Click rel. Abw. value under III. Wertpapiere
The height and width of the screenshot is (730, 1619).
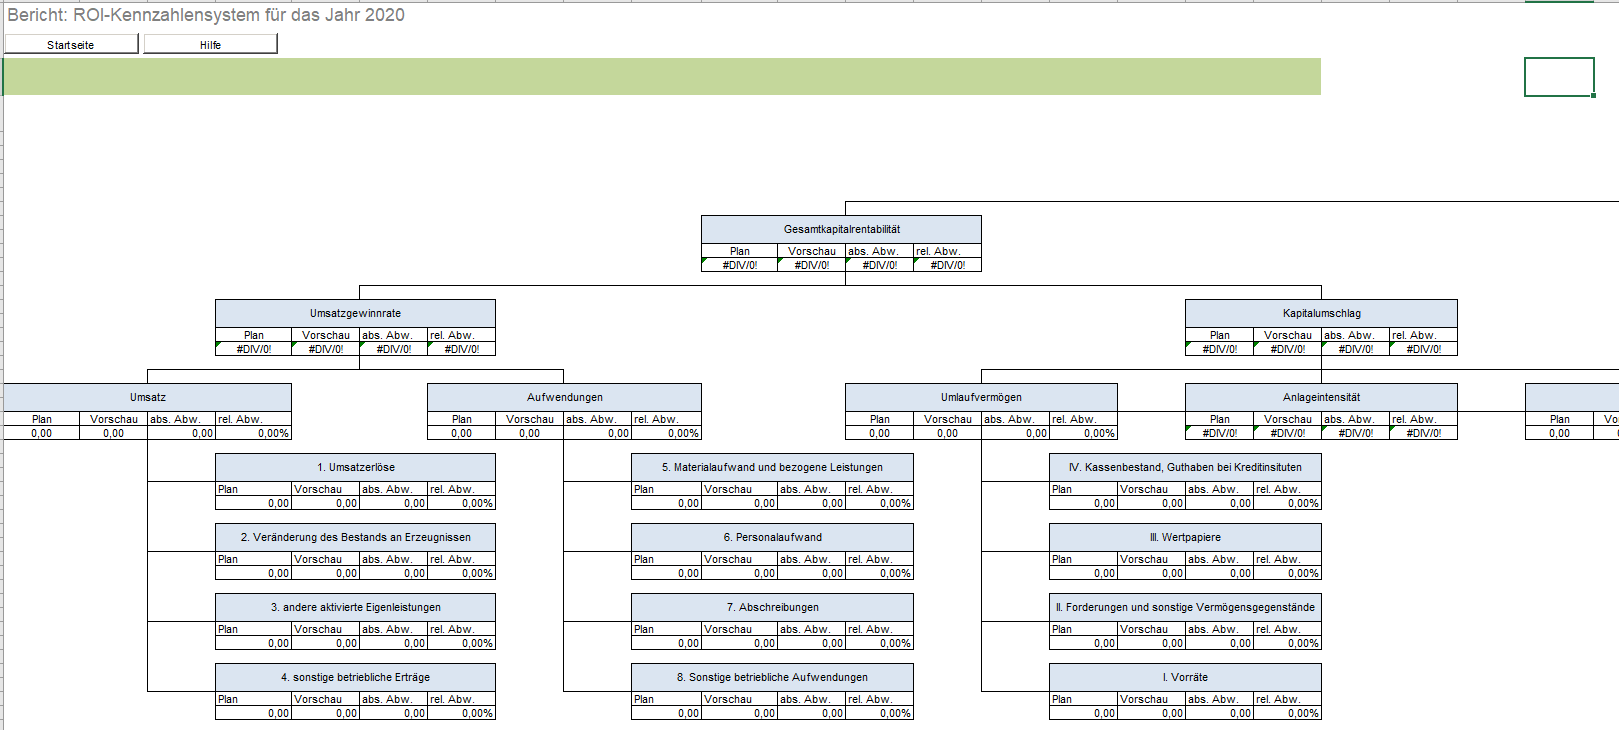click(x=1287, y=573)
